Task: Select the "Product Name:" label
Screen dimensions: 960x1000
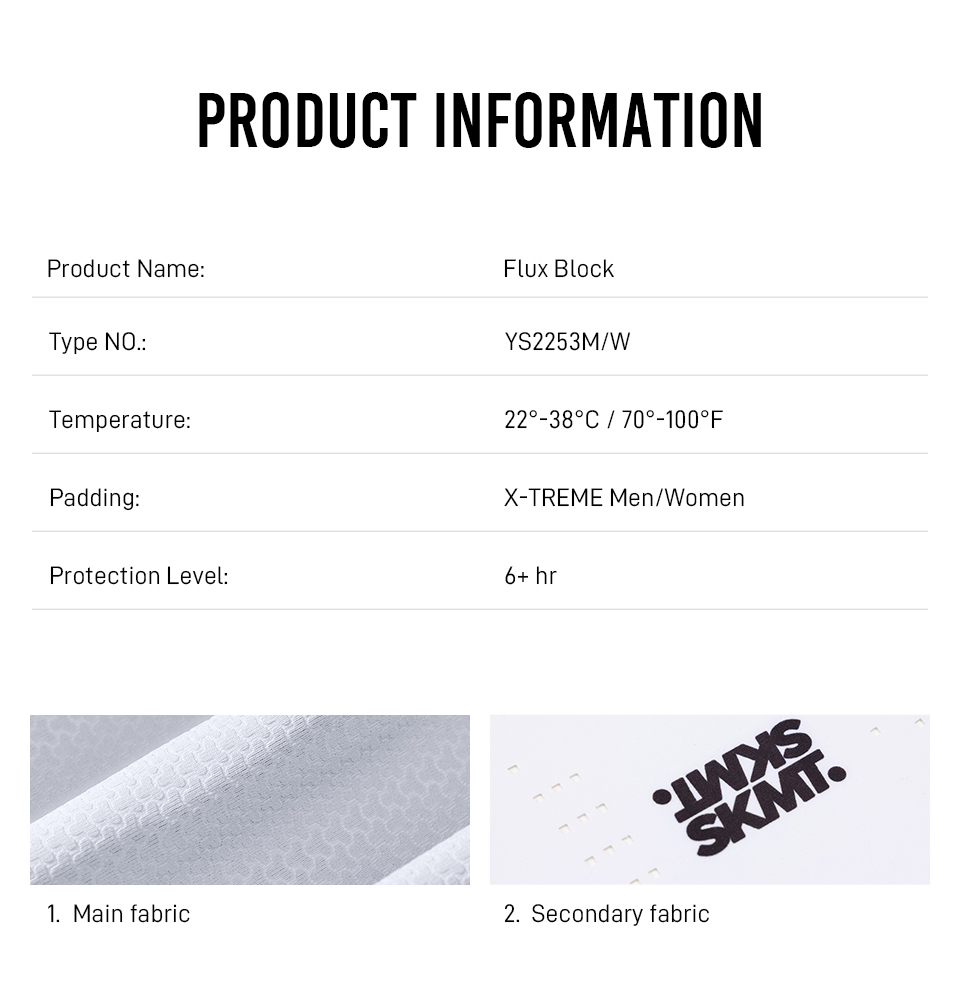Action: click(126, 269)
